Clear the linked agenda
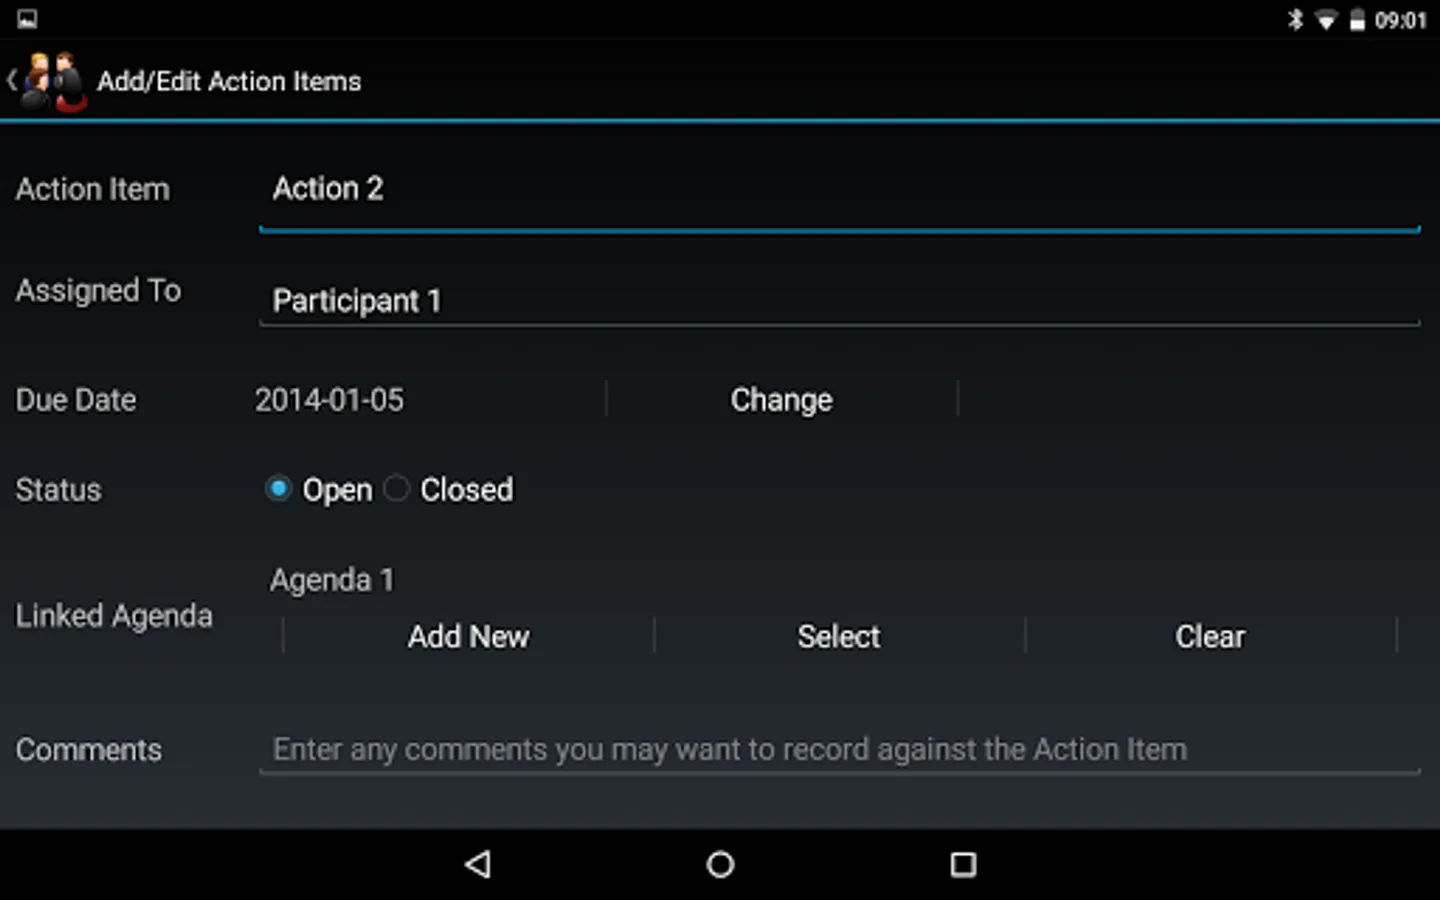This screenshot has height=900, width=1440. pyautogui.click(x=1210, y=636)
